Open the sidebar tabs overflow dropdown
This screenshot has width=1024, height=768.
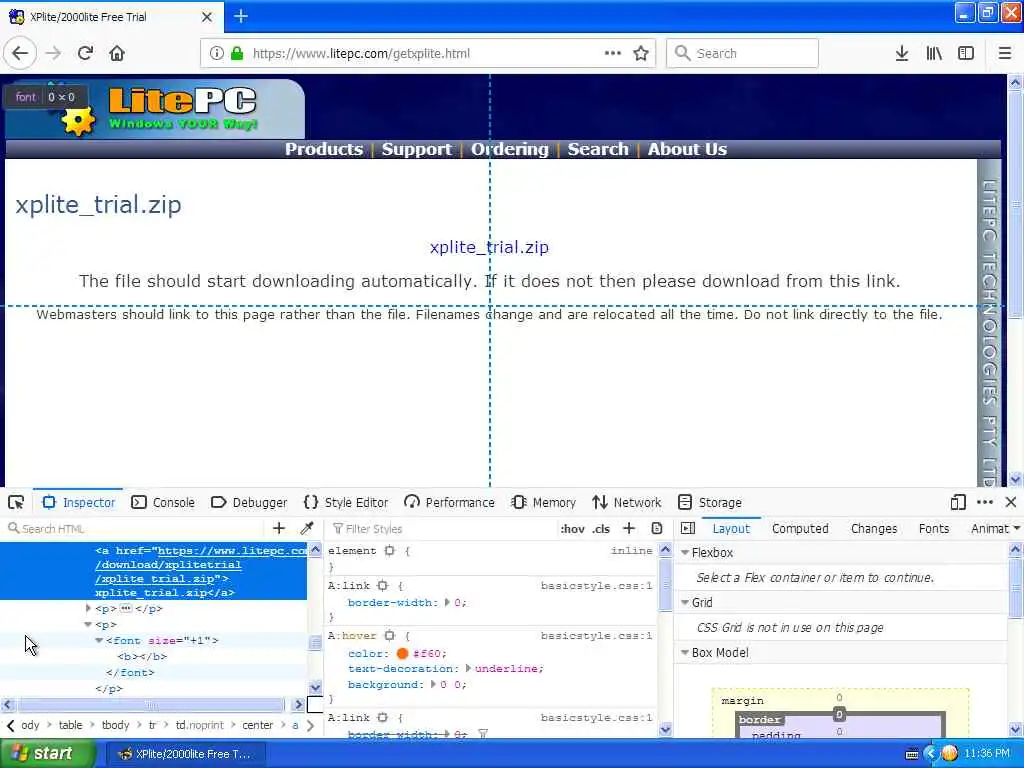coord(1017,528)
